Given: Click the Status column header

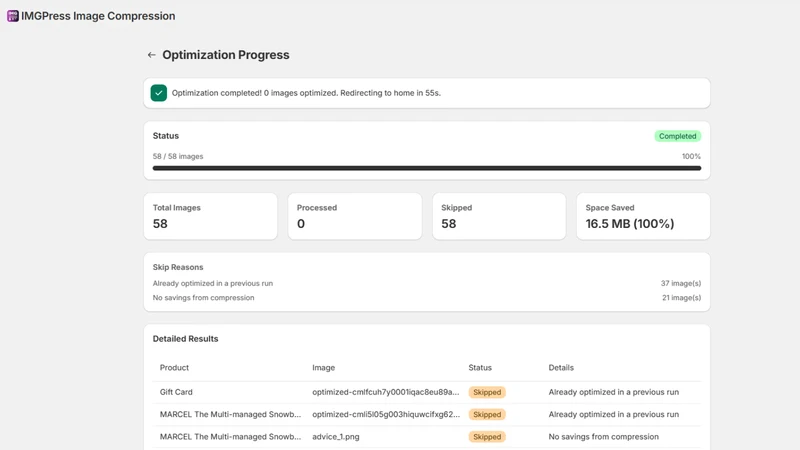Looking at the screenshot, I should pos(480,367).
